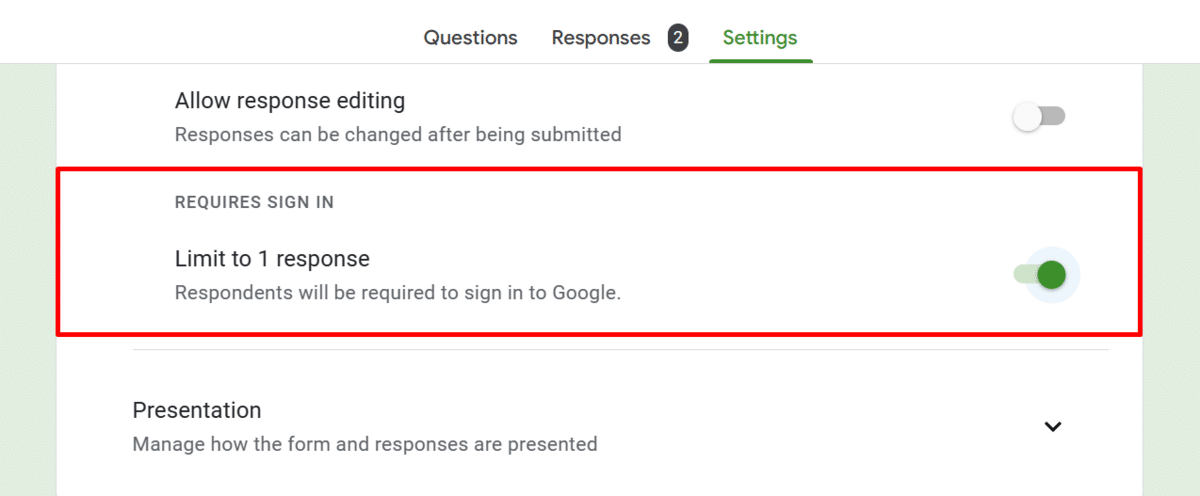
Task: Click the red highlight box border
Action: coord(600,170)
